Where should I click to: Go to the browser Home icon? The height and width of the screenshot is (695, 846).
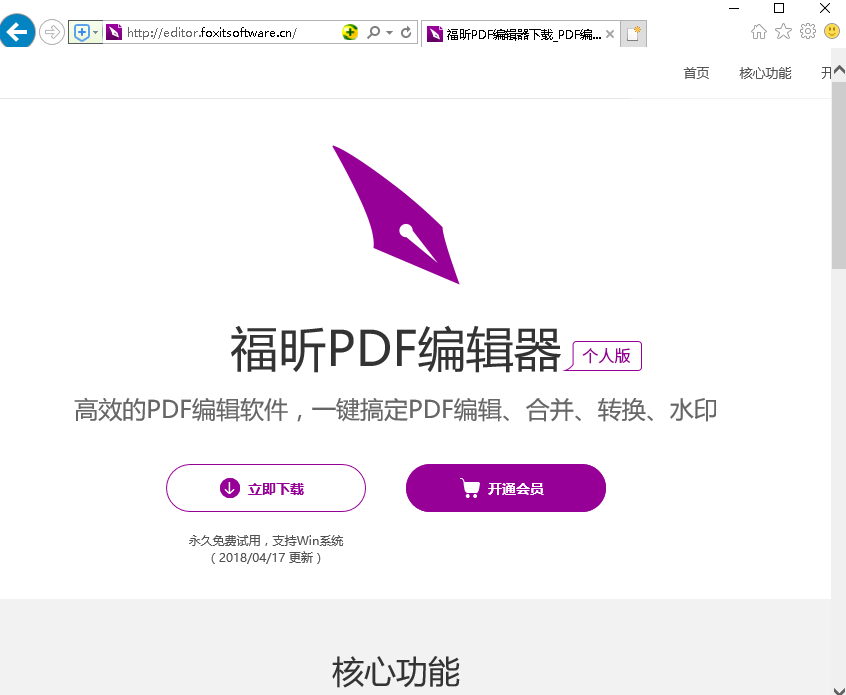point(759,32)
